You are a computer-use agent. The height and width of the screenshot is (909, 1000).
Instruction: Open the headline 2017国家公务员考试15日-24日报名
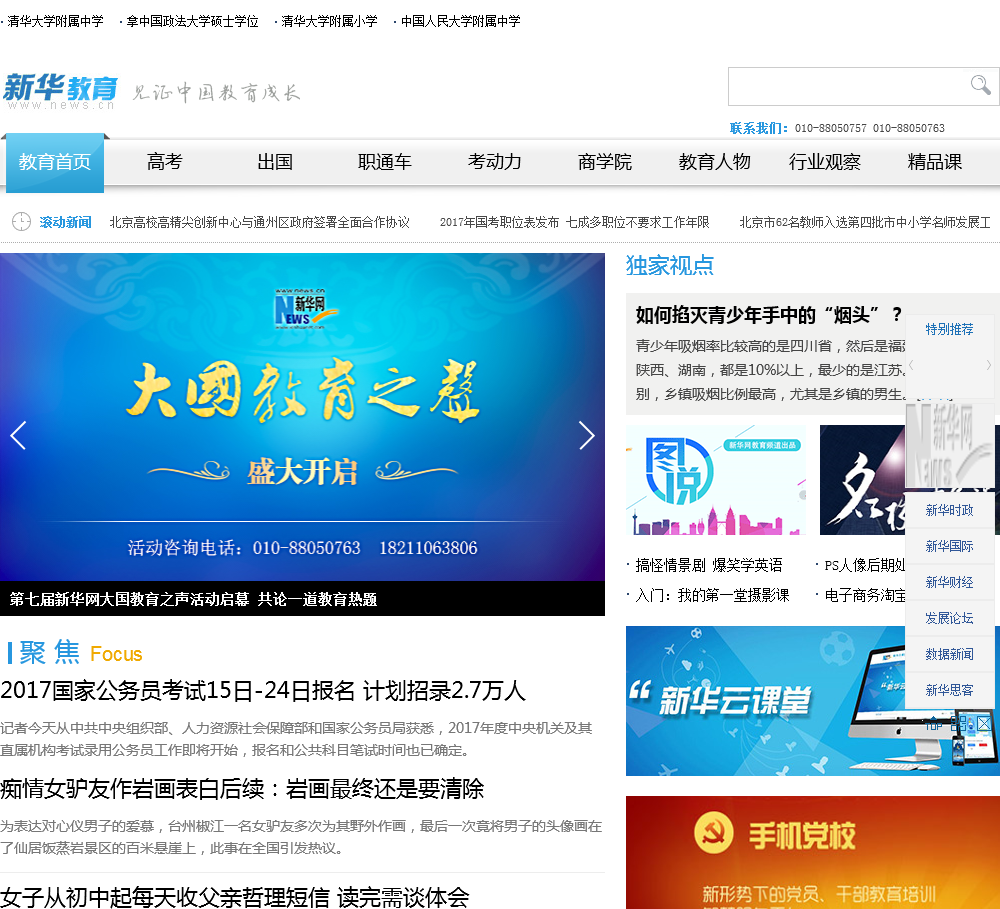(x=263, y=691)
